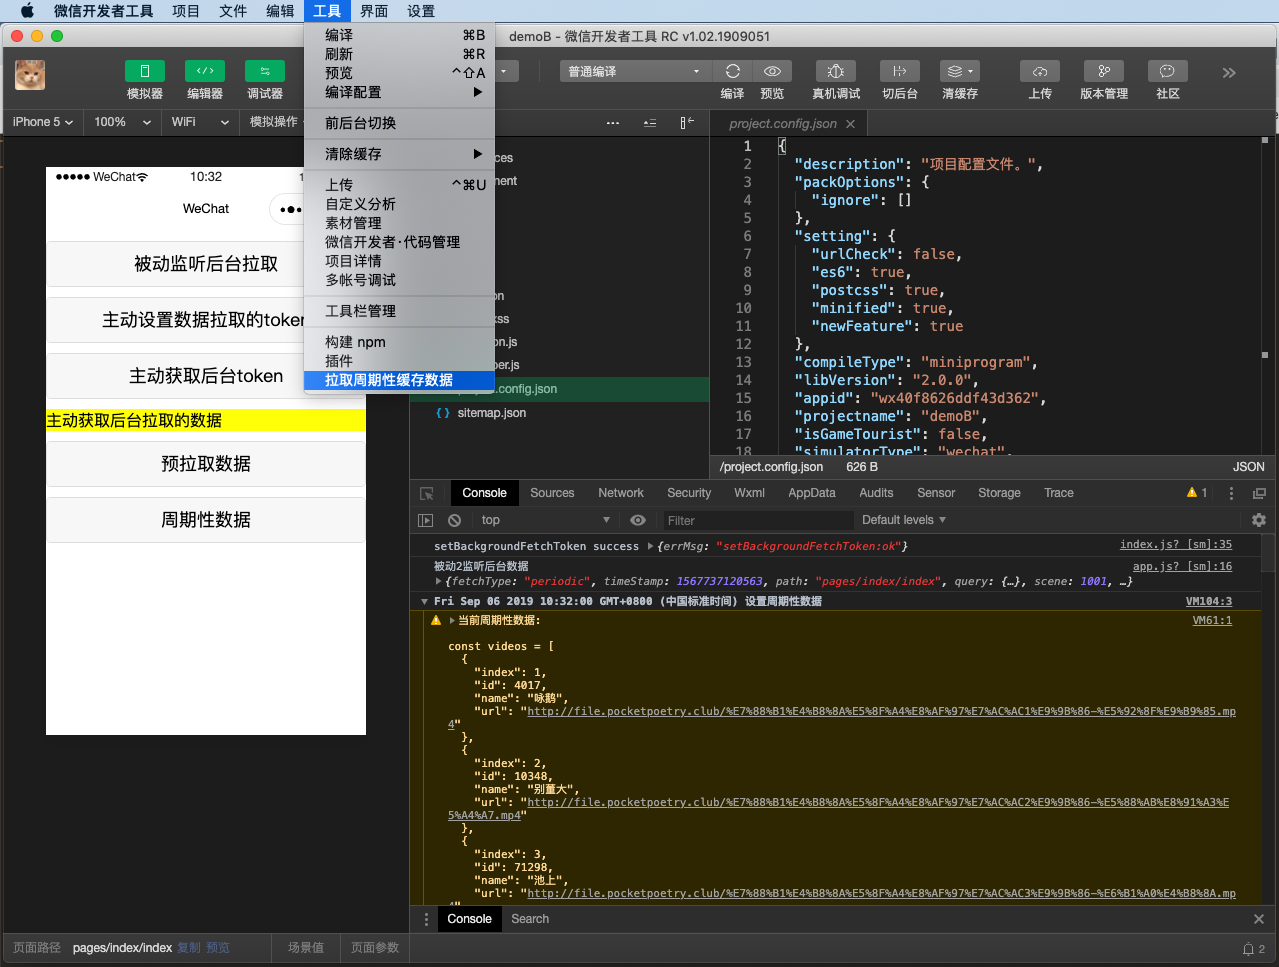The image size is (1279, 967).
Task: Open 版本管理 version control icon
Action: 1104,71
